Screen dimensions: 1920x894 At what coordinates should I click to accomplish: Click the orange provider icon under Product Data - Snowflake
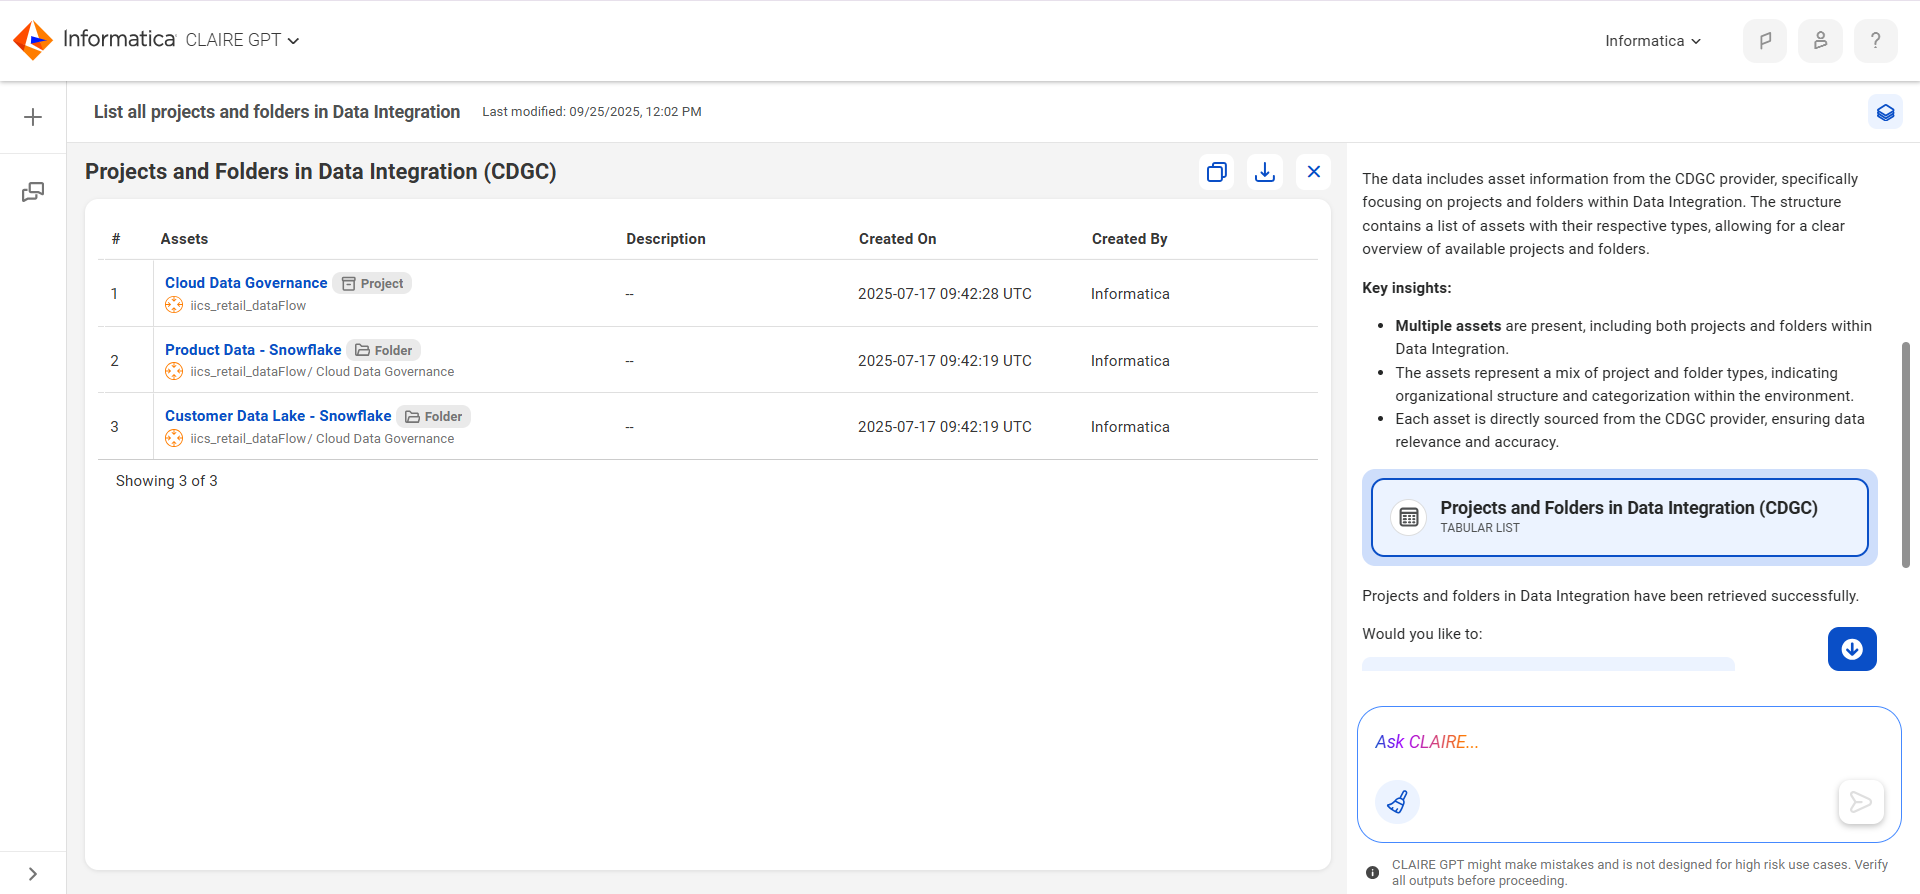[174, 371]
